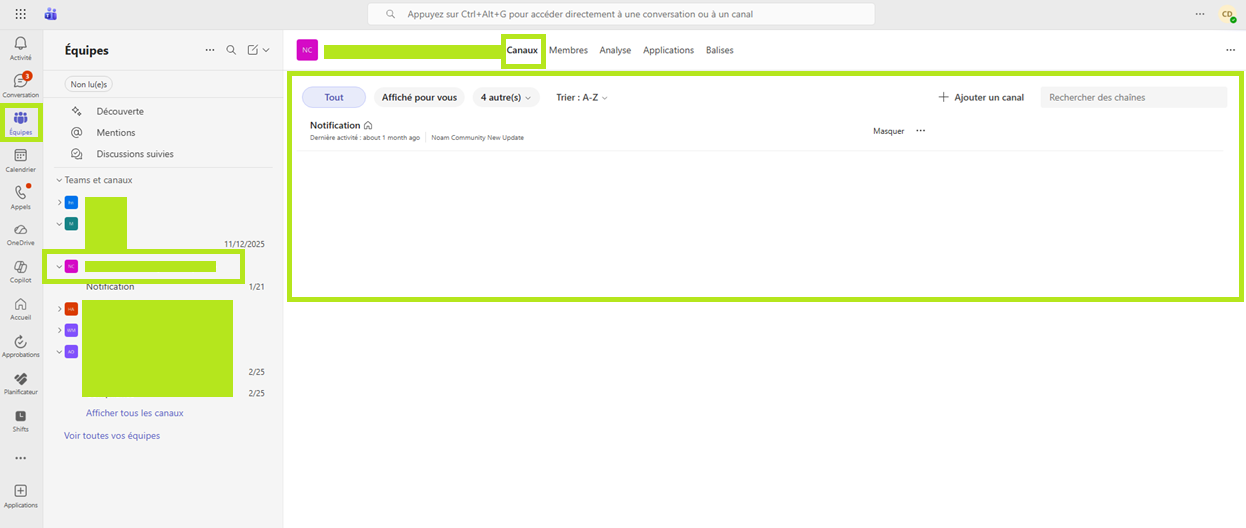Expand the team with WM avatar
Image resolution: width=1246 pixels, height=528 pixels.
59,330
